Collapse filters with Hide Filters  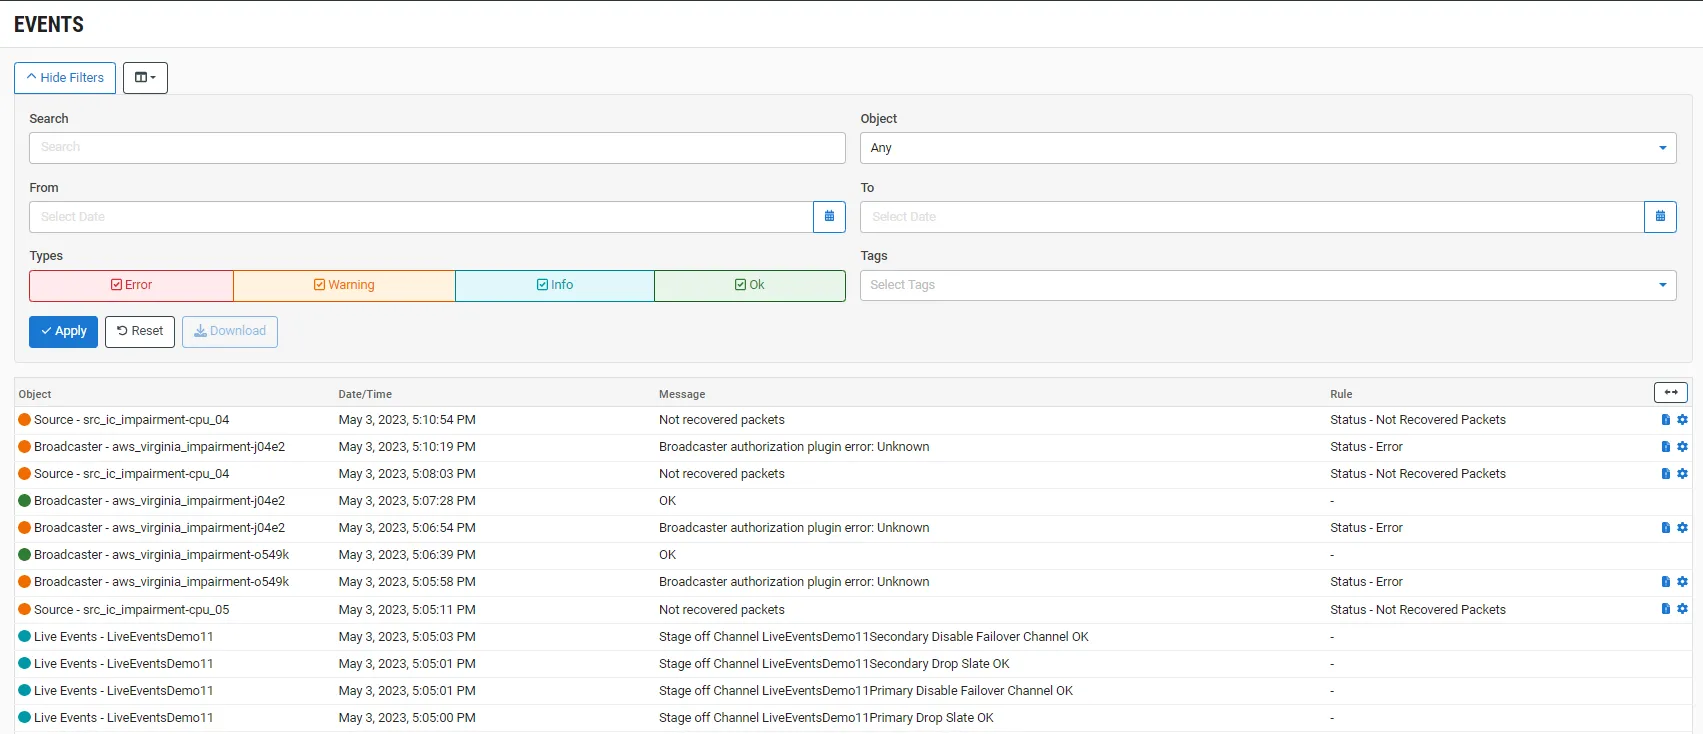point(65,78)
